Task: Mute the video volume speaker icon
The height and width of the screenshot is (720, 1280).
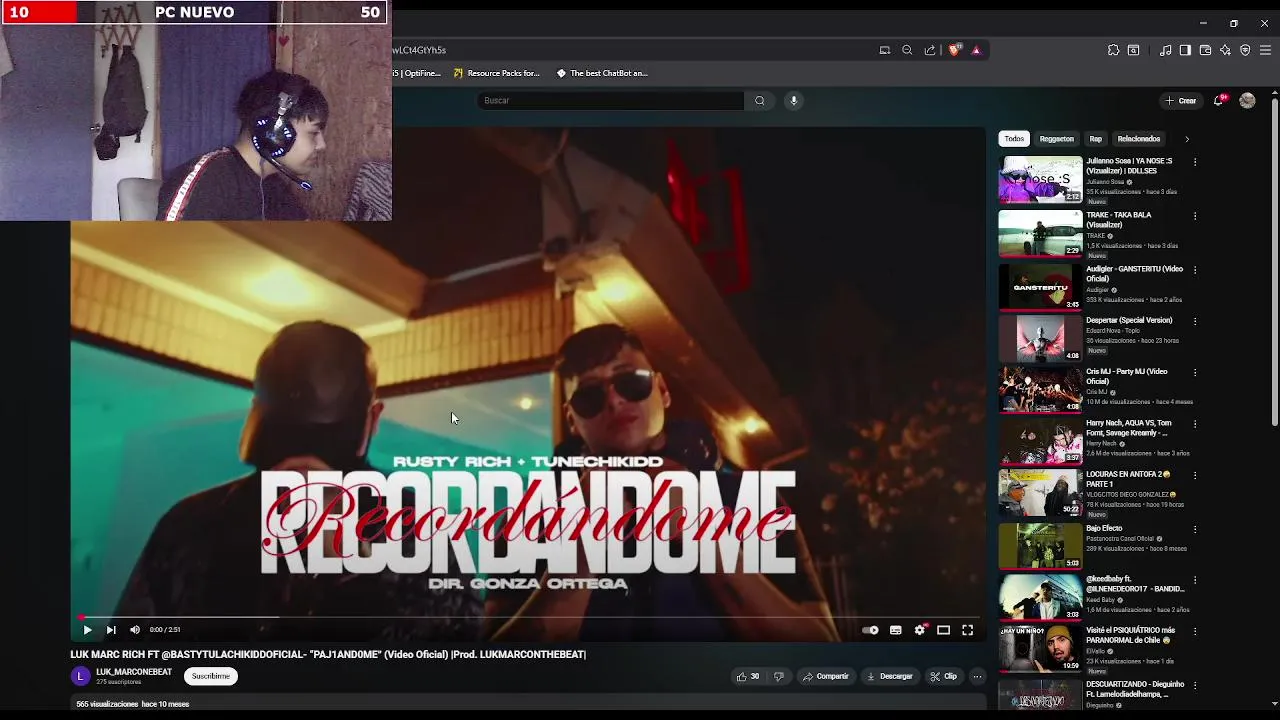Action: [x=135, y=630]
